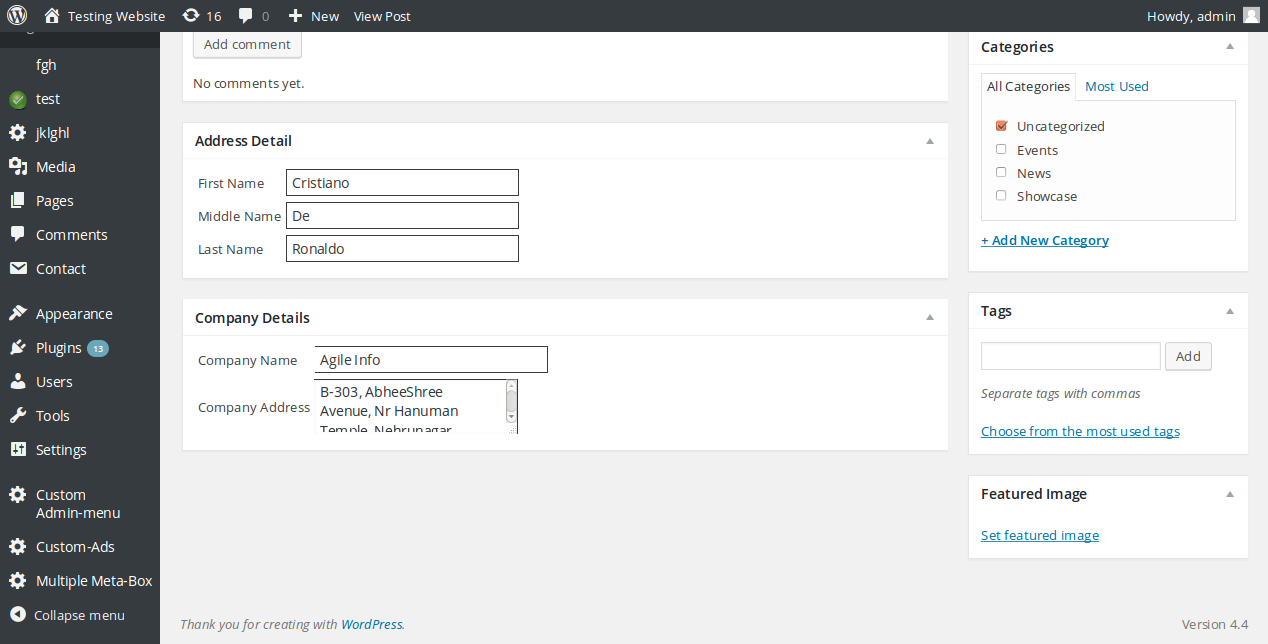The width and height of the screenshot is (1268, 644).
Task: Collapse the Company Details meta box
Action: click(930, 318)
